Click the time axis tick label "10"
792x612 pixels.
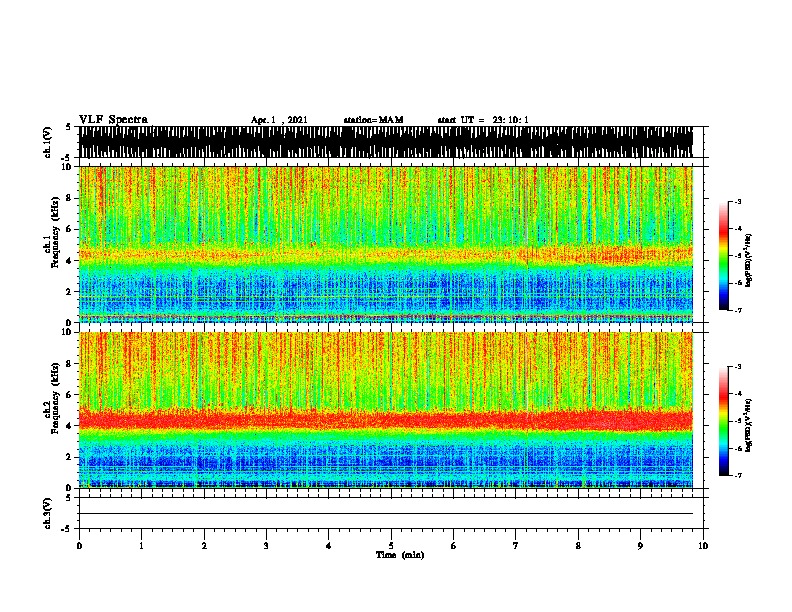[x=703, y=546]
